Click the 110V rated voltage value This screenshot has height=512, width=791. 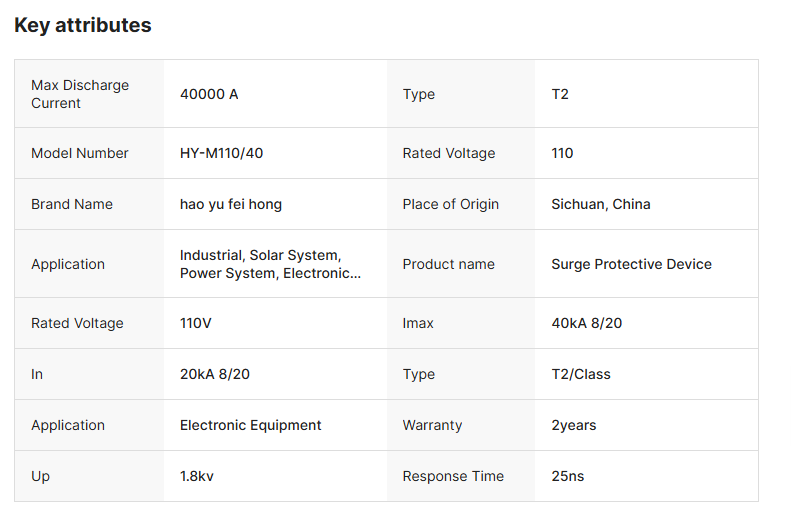196,323
